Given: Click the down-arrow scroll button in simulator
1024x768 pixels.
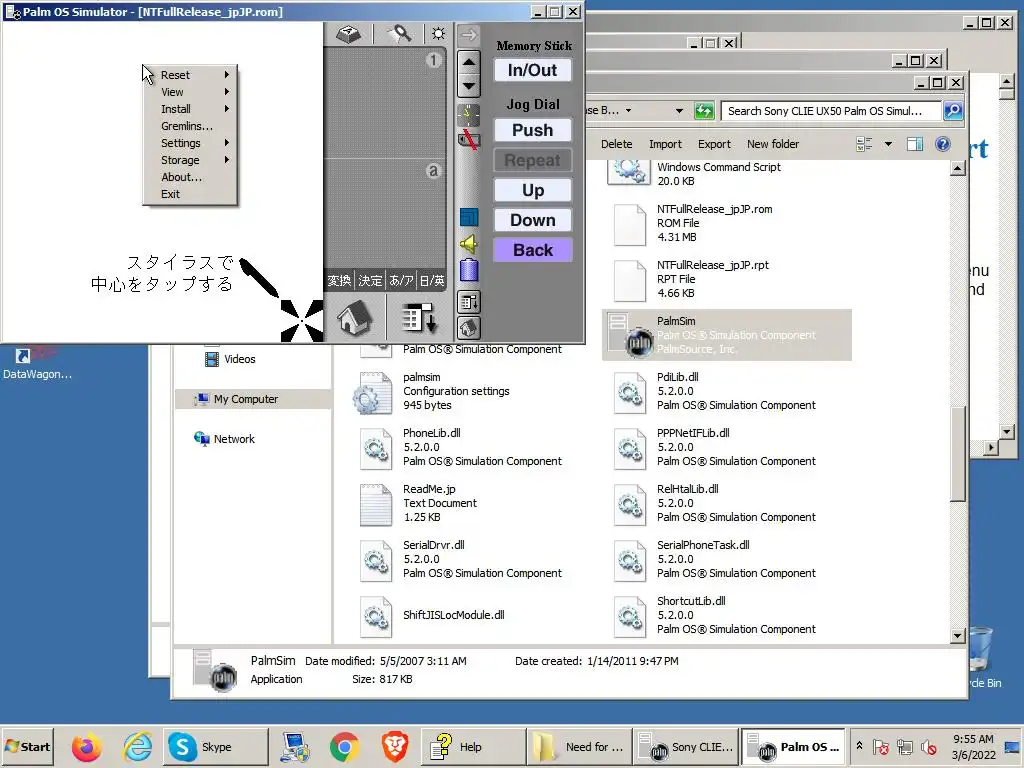Looking at the screenshot, I should click(468, 86).
